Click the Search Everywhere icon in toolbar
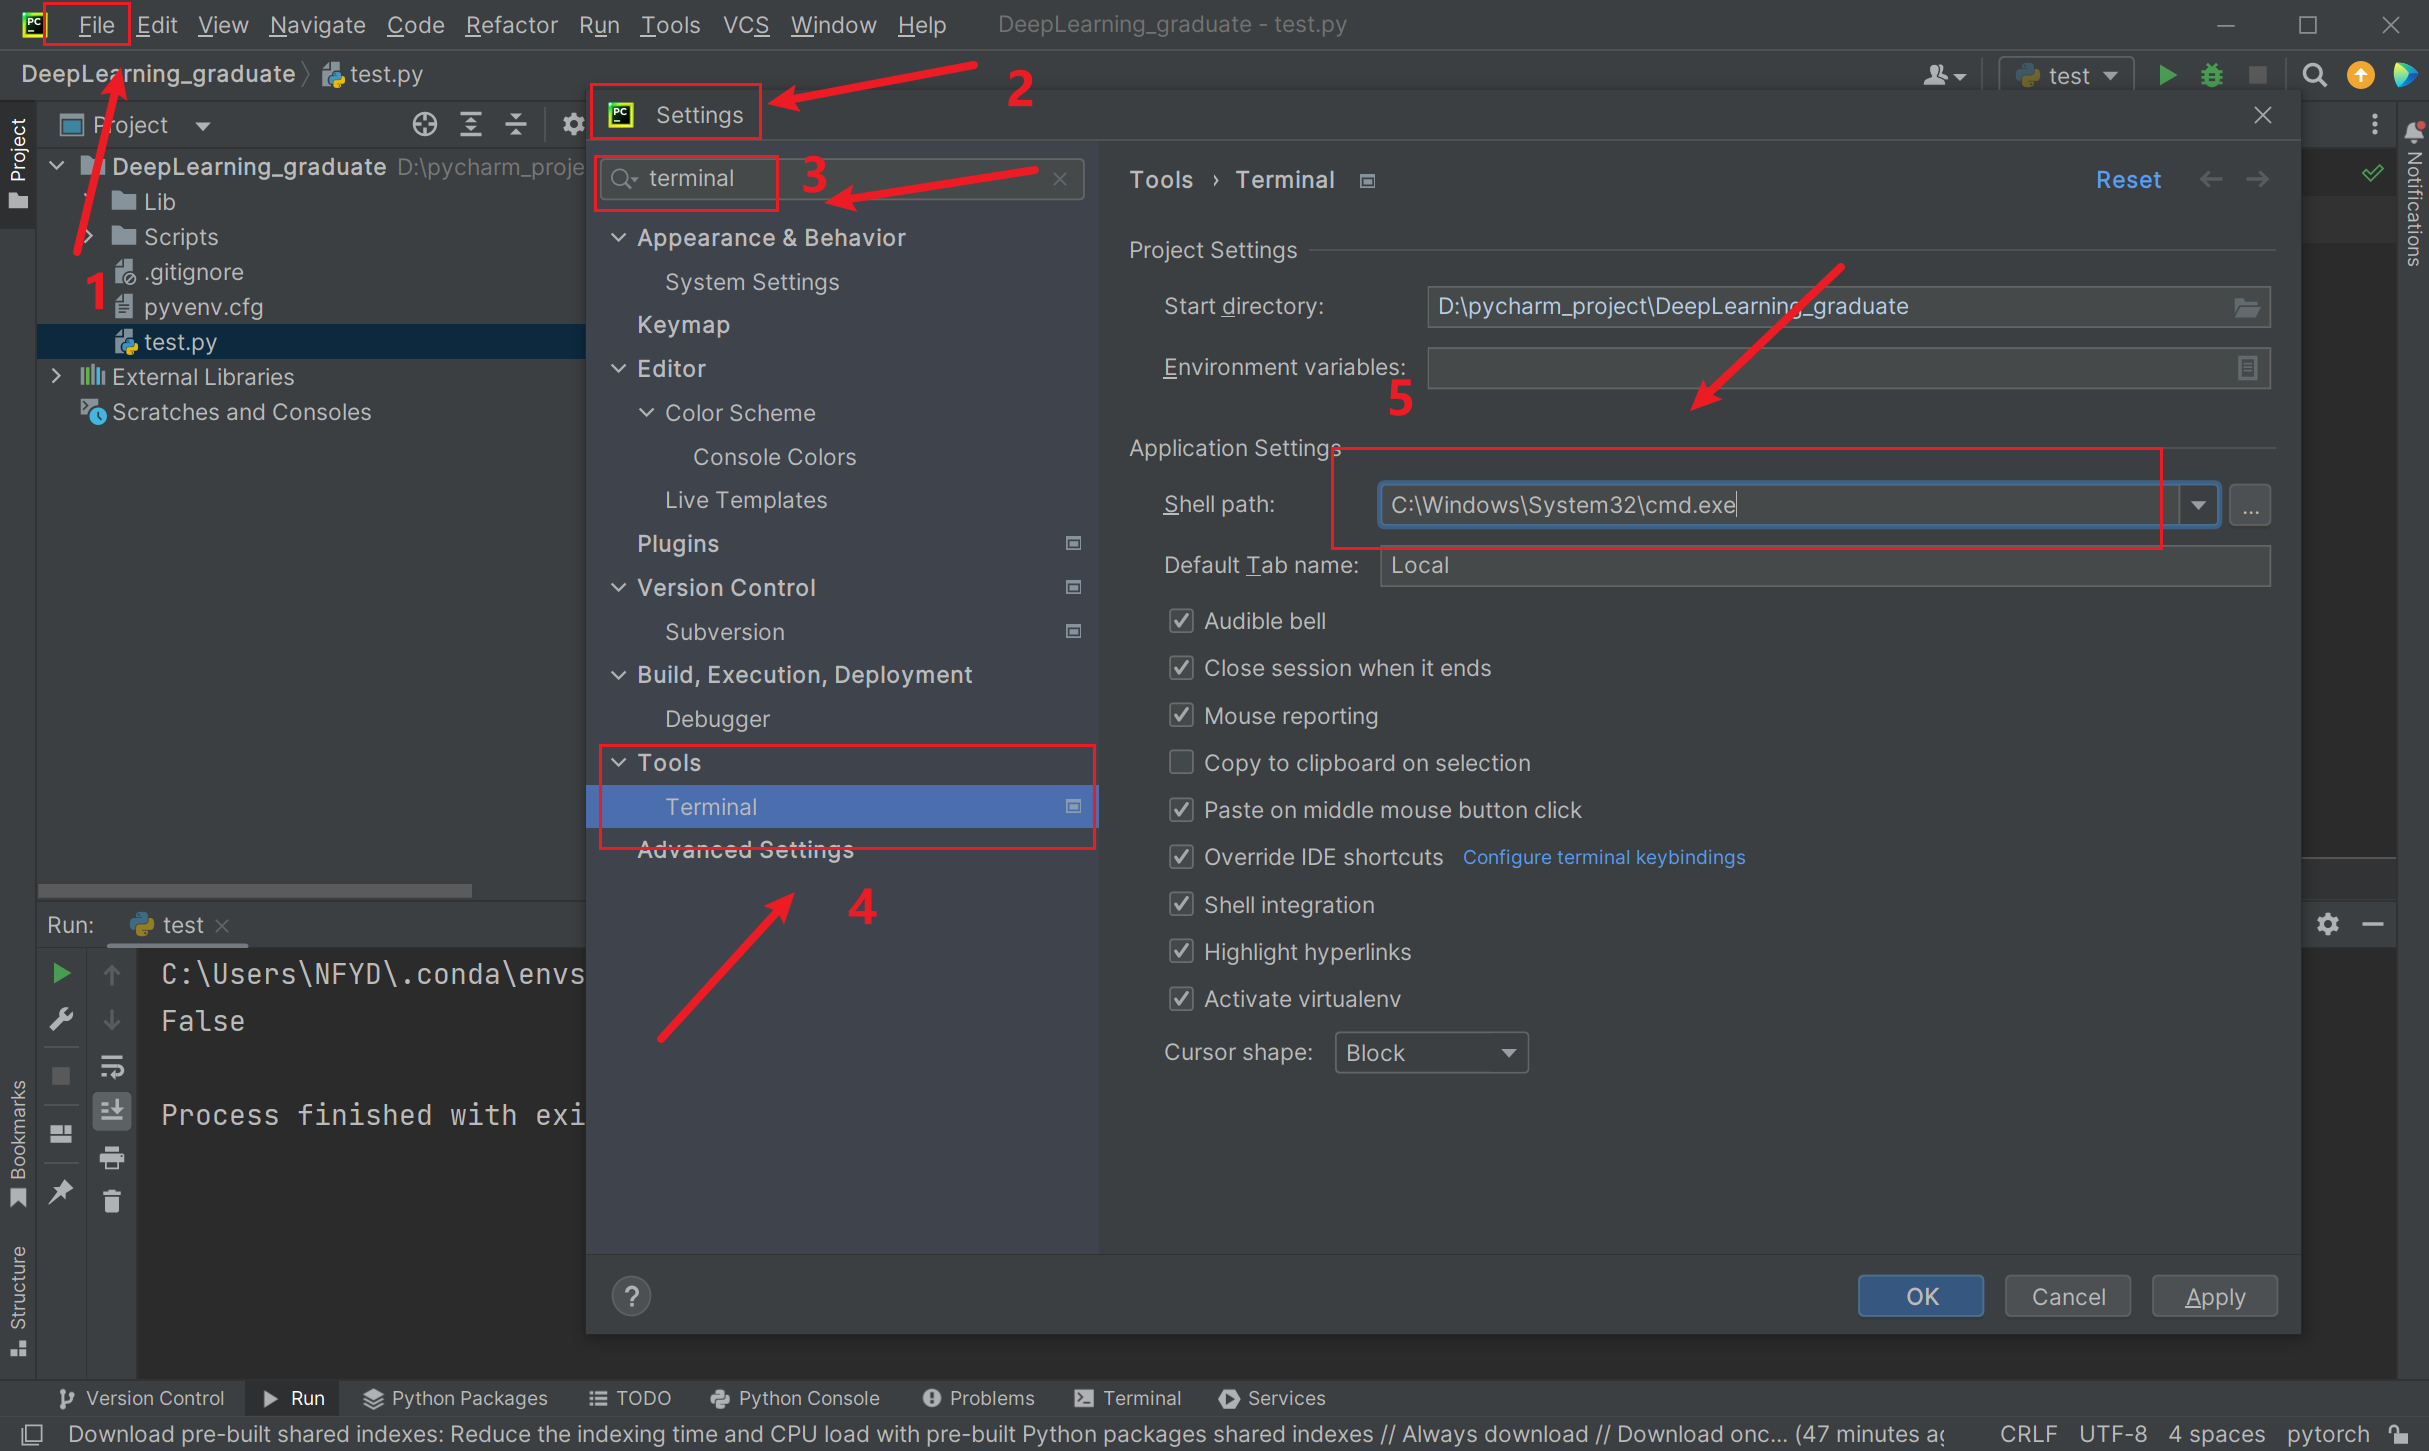 [2312, 74]
